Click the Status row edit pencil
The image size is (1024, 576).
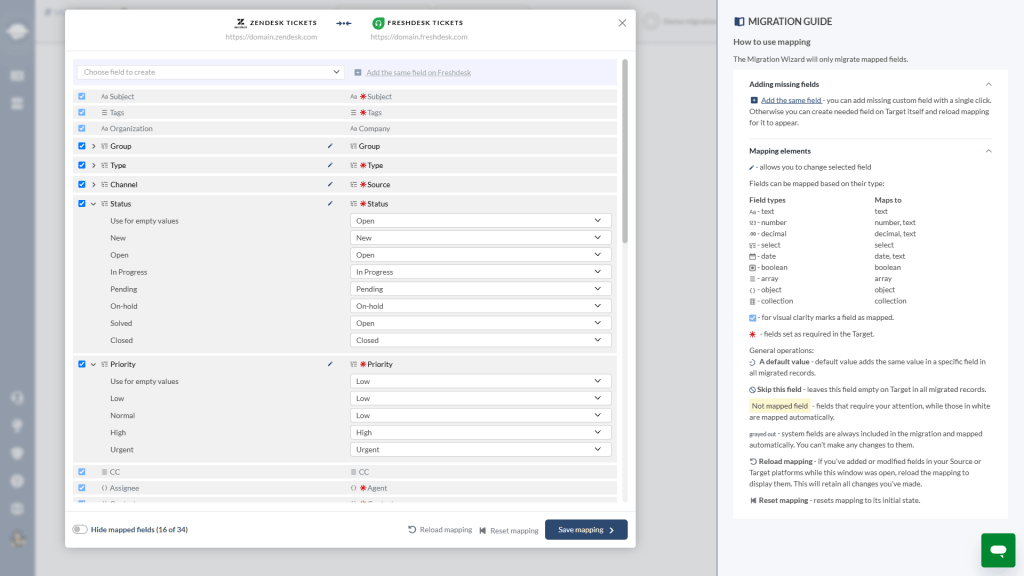point(330,204)
